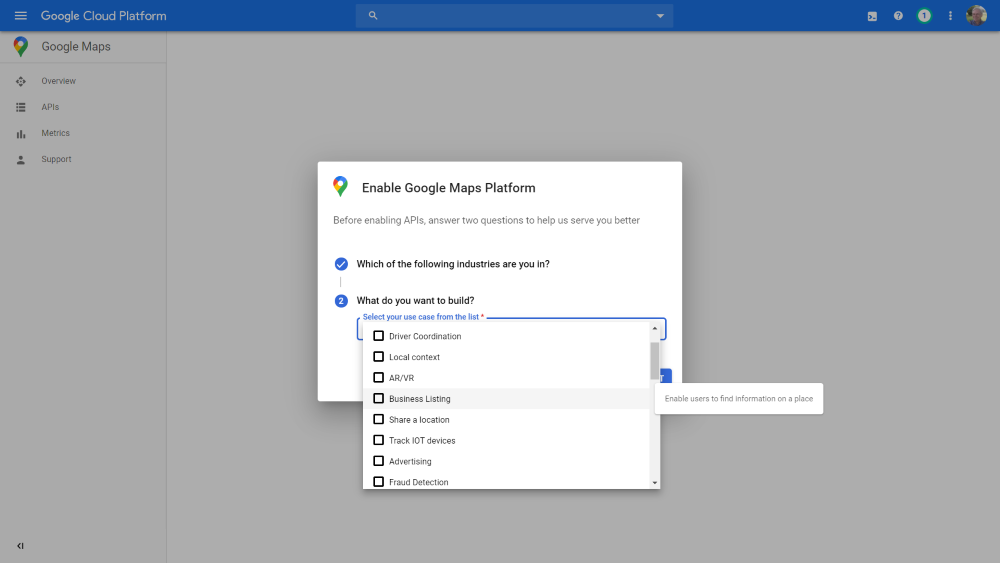Open the hamburger navigation menu
The height and width of the screenshot is (563, 1000).
click(x=20, y=15)
